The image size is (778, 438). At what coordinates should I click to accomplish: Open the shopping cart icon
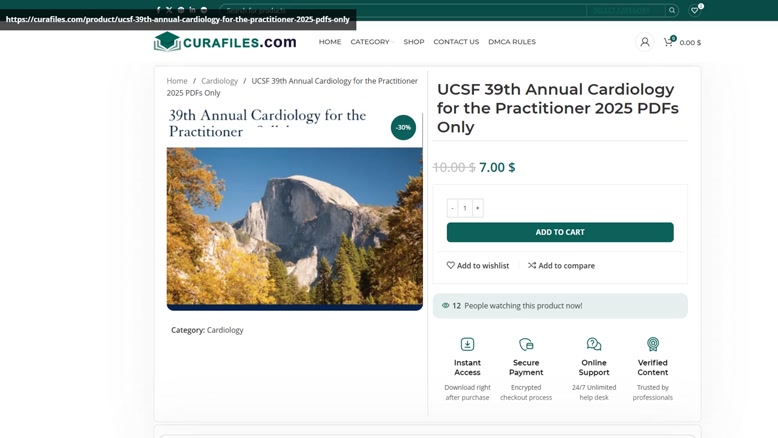coord(668,42)
